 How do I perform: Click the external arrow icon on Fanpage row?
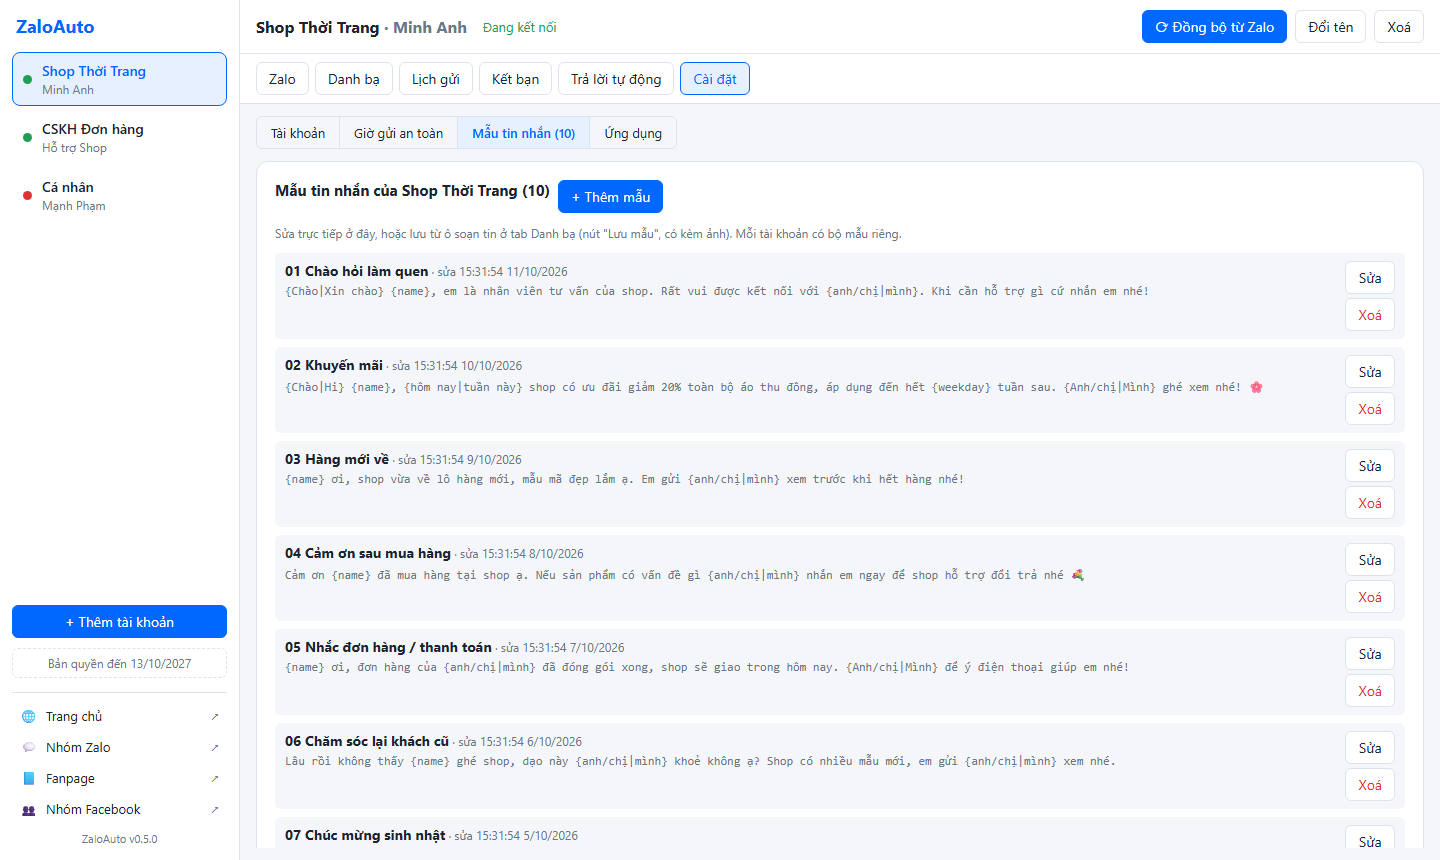[x=215, y=779]
